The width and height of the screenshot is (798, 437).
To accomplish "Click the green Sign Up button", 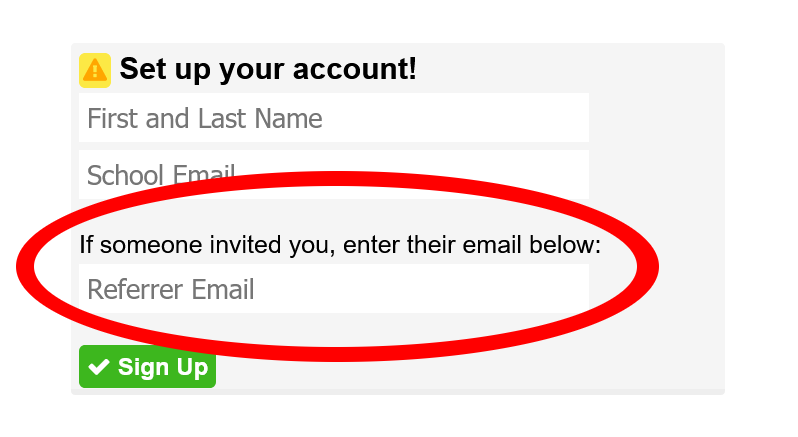I will tap(147, 366).
